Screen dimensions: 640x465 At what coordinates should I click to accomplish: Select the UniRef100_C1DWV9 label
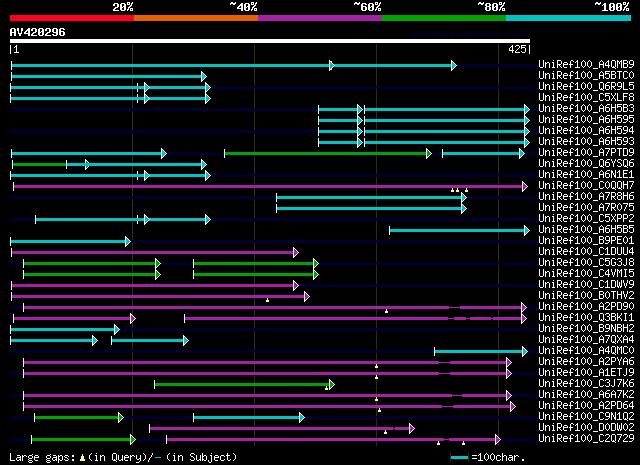point(586,285)
